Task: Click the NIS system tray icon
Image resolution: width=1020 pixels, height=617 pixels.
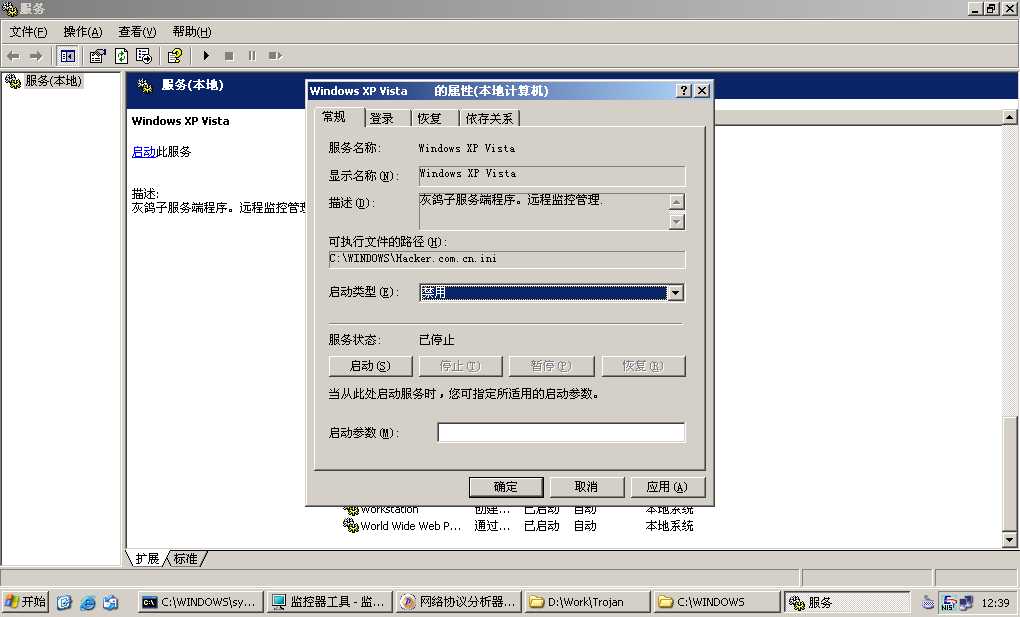Action: click(x=949, y=603)
